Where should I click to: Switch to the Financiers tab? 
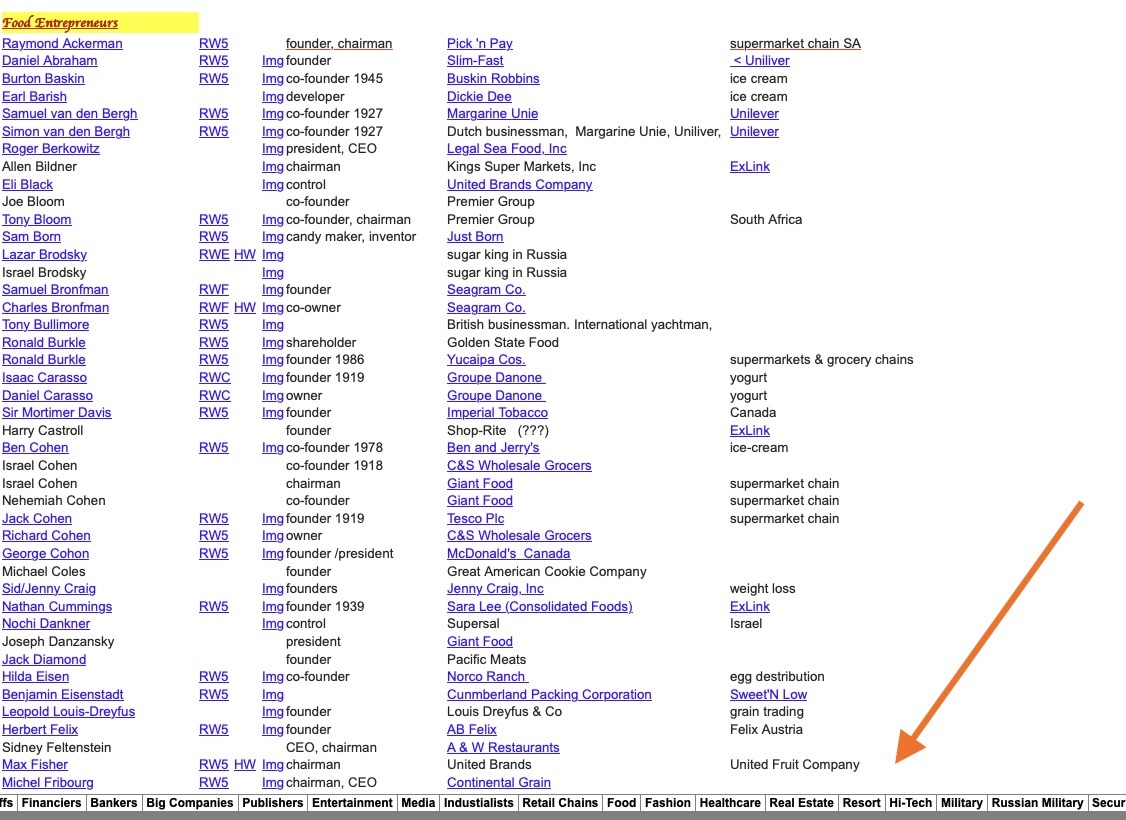52,803
